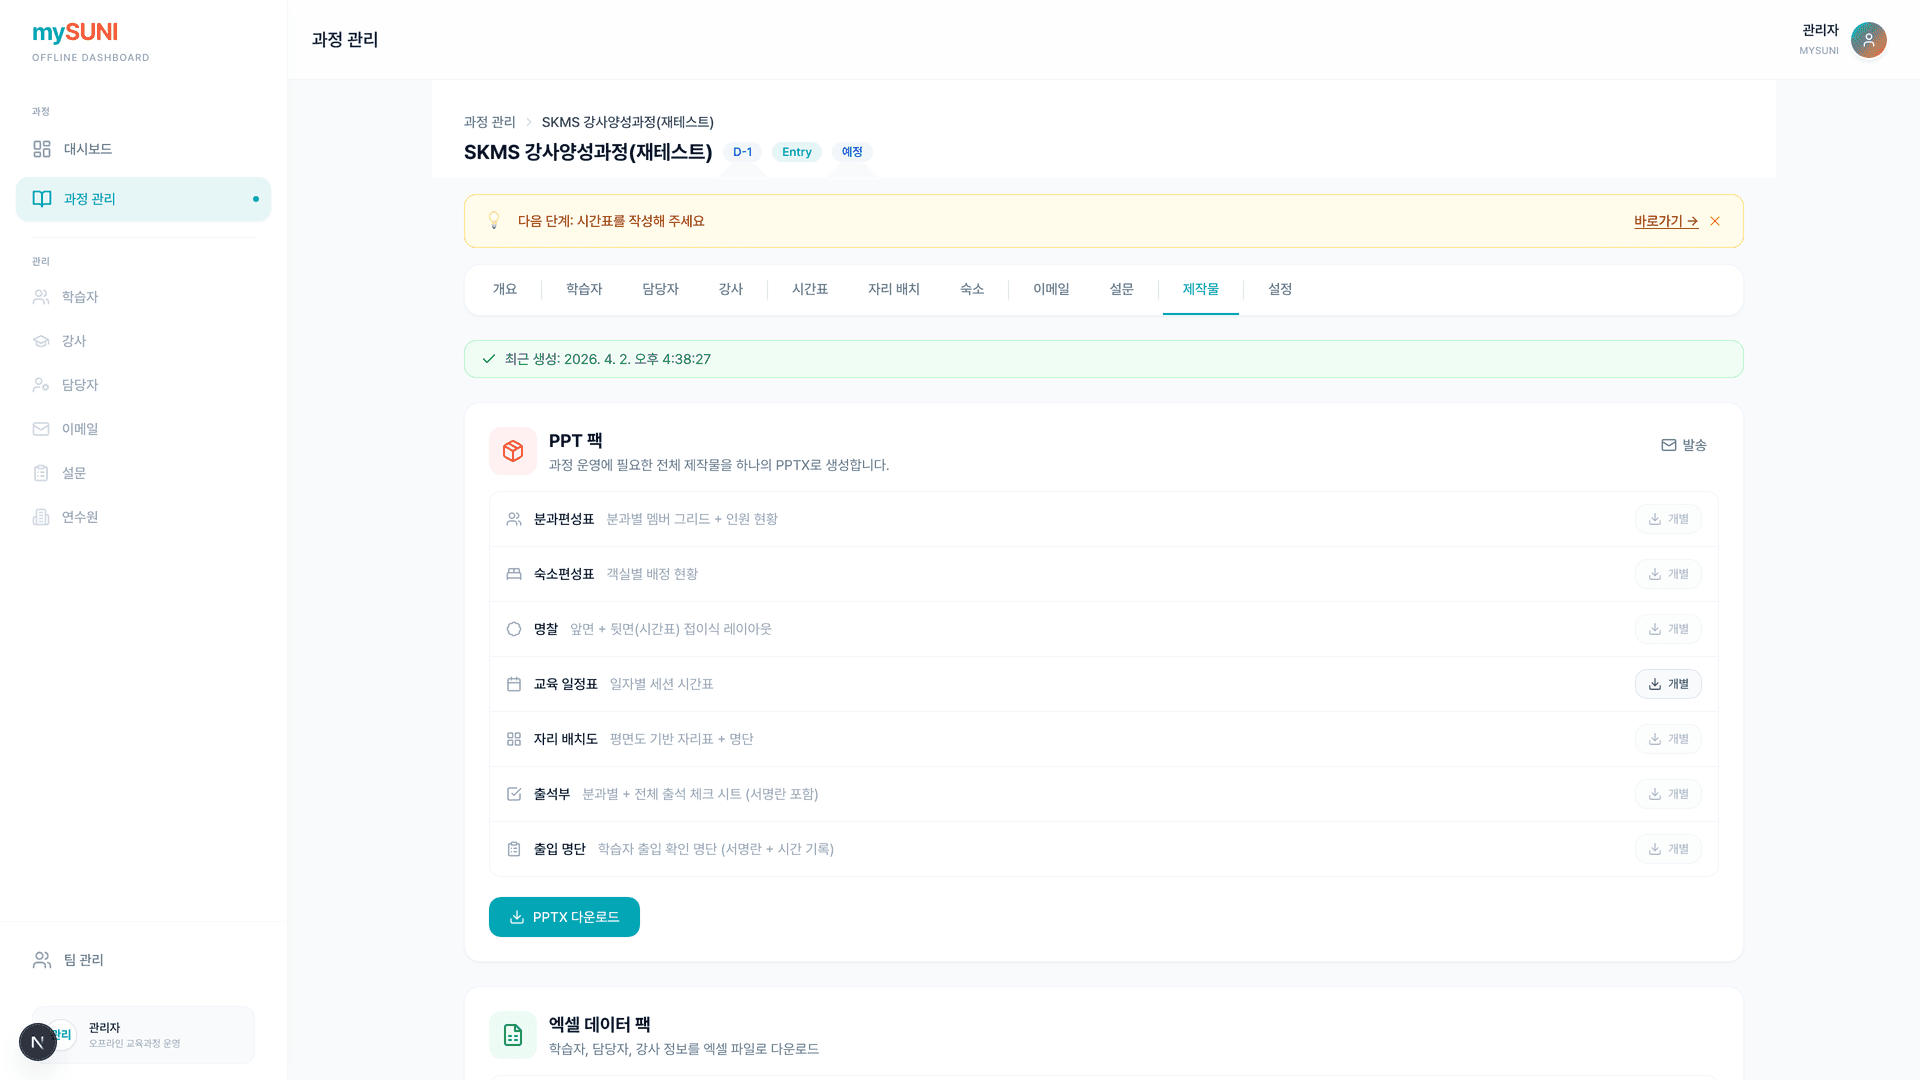Click the 교육 일정표 calendar icon
Image resolution: width=1920 pixels, height=1080 pixels.
[514, 684]
